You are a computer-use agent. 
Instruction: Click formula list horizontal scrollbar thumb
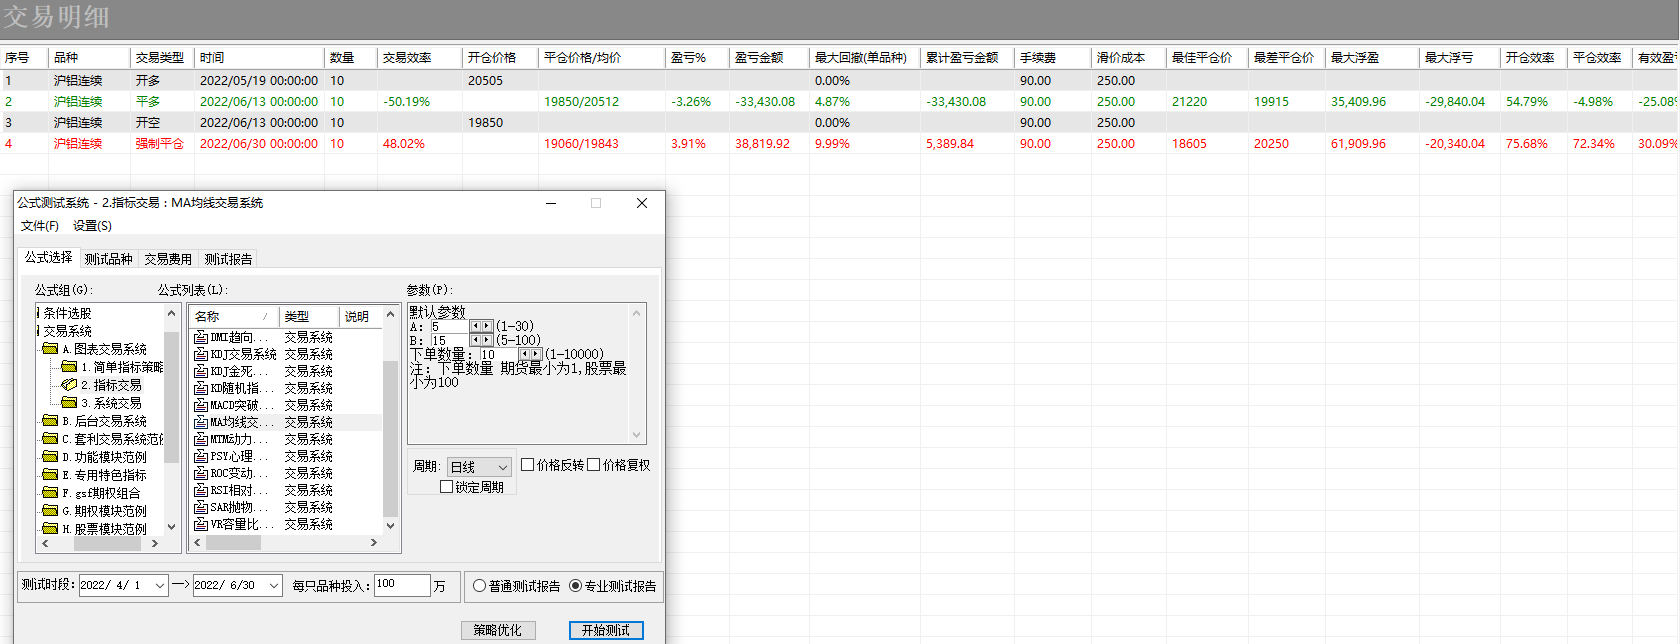tap(233, 543)
